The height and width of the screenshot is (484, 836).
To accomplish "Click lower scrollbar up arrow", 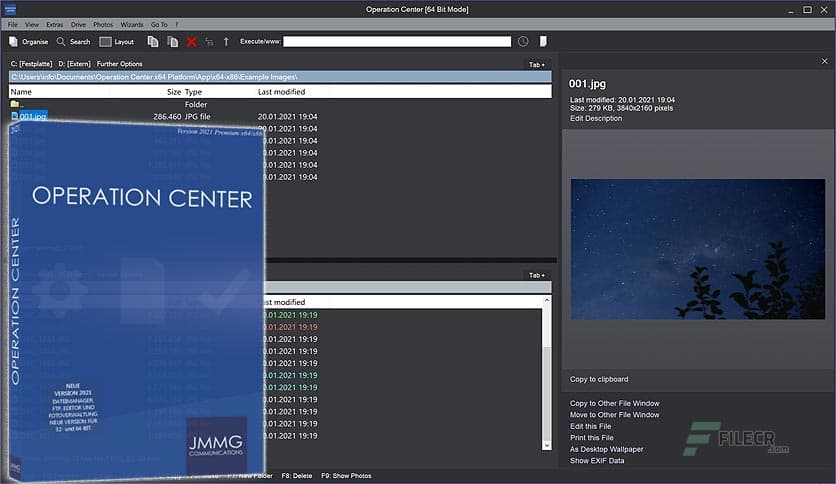I will (x=546, y=301).
